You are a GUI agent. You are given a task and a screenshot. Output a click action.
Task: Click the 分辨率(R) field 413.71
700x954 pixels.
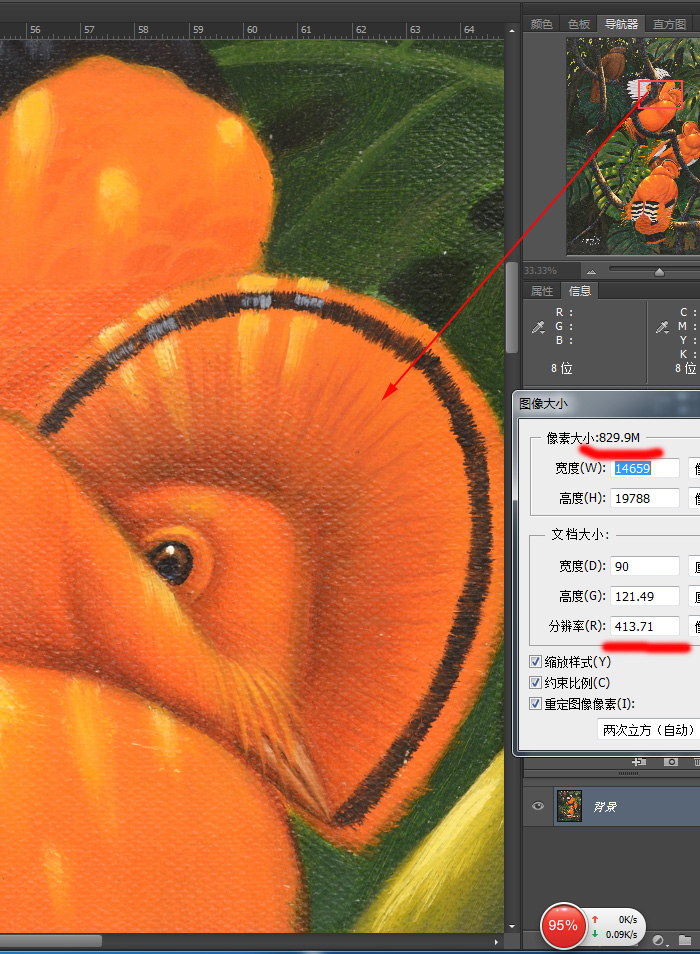[645, 626]
